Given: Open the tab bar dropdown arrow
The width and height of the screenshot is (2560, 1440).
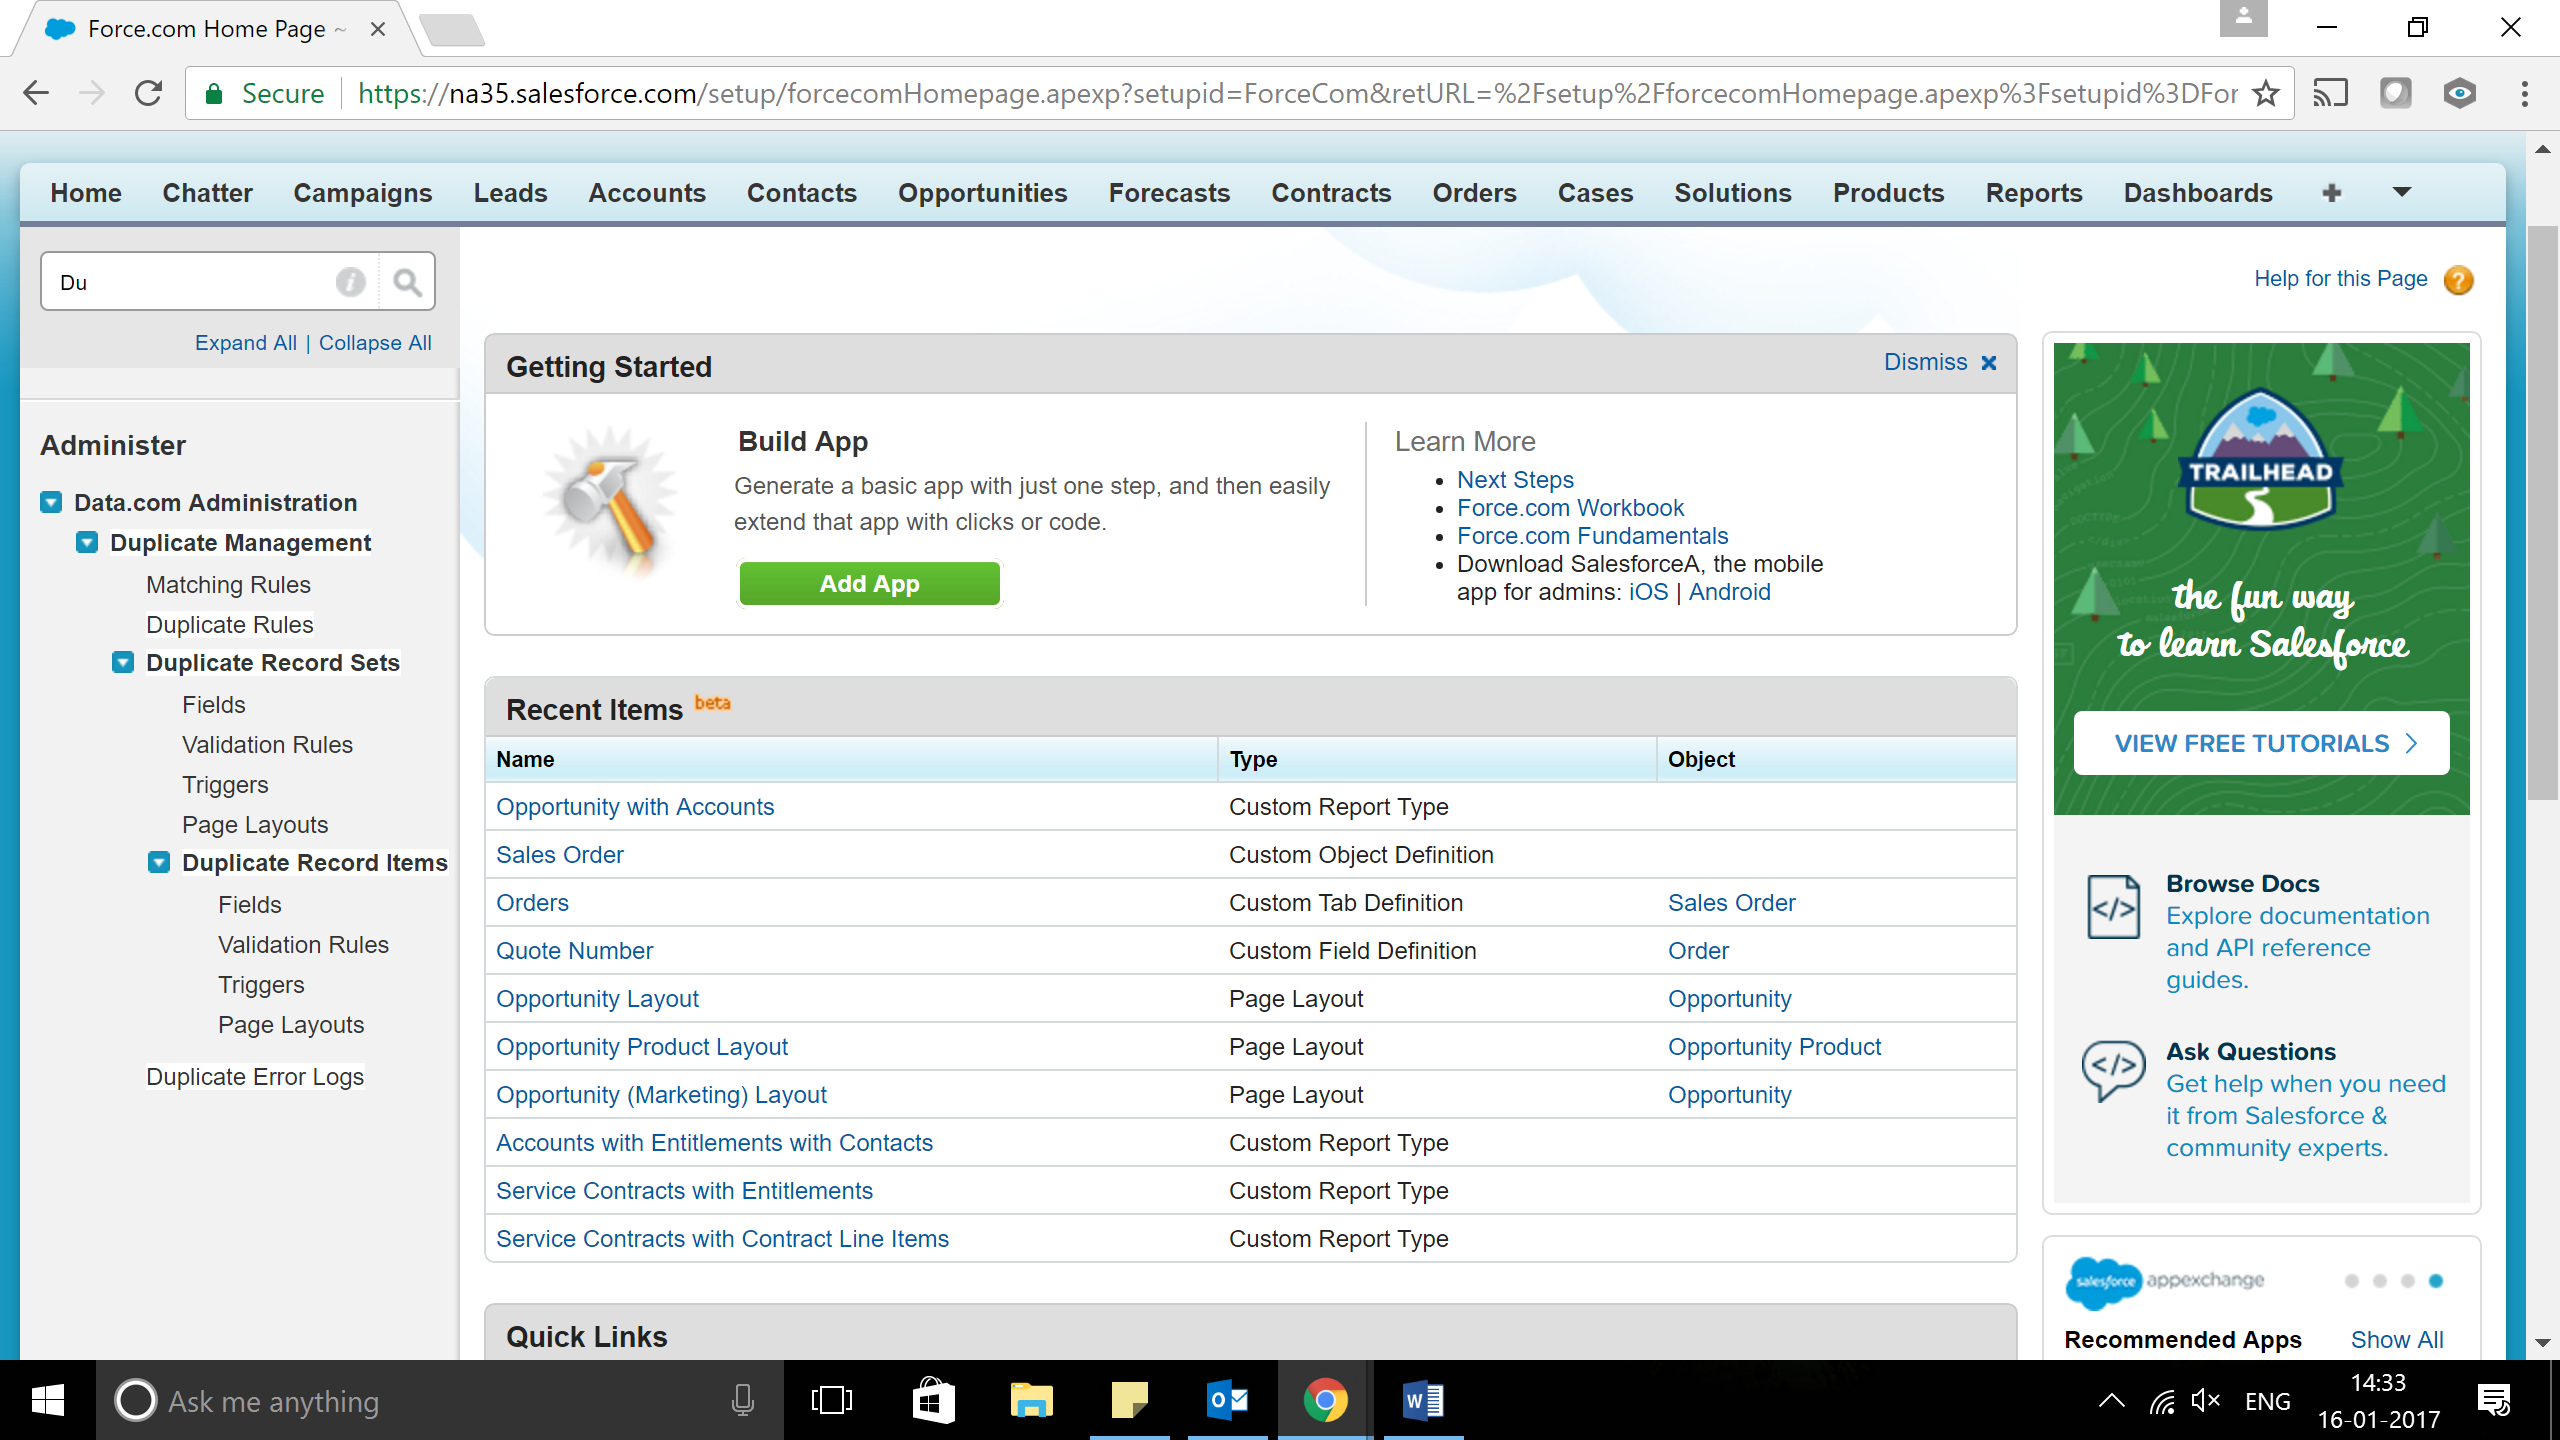Looking at the screenshot, I should (x=2402, y=192).
